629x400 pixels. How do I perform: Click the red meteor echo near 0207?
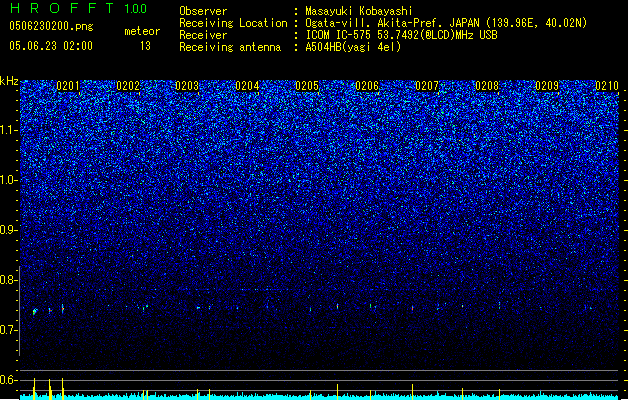pos(412,309)
